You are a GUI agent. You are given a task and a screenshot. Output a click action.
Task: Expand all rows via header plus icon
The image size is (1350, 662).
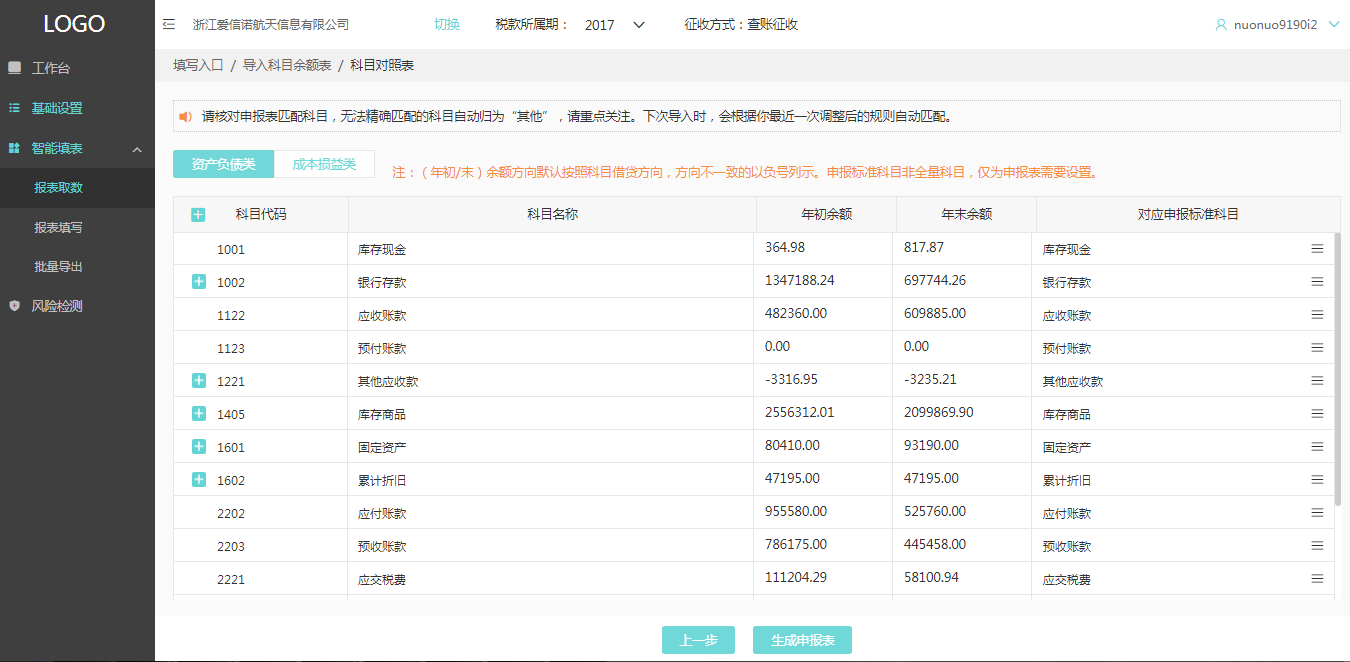click(x=198, y=215)
